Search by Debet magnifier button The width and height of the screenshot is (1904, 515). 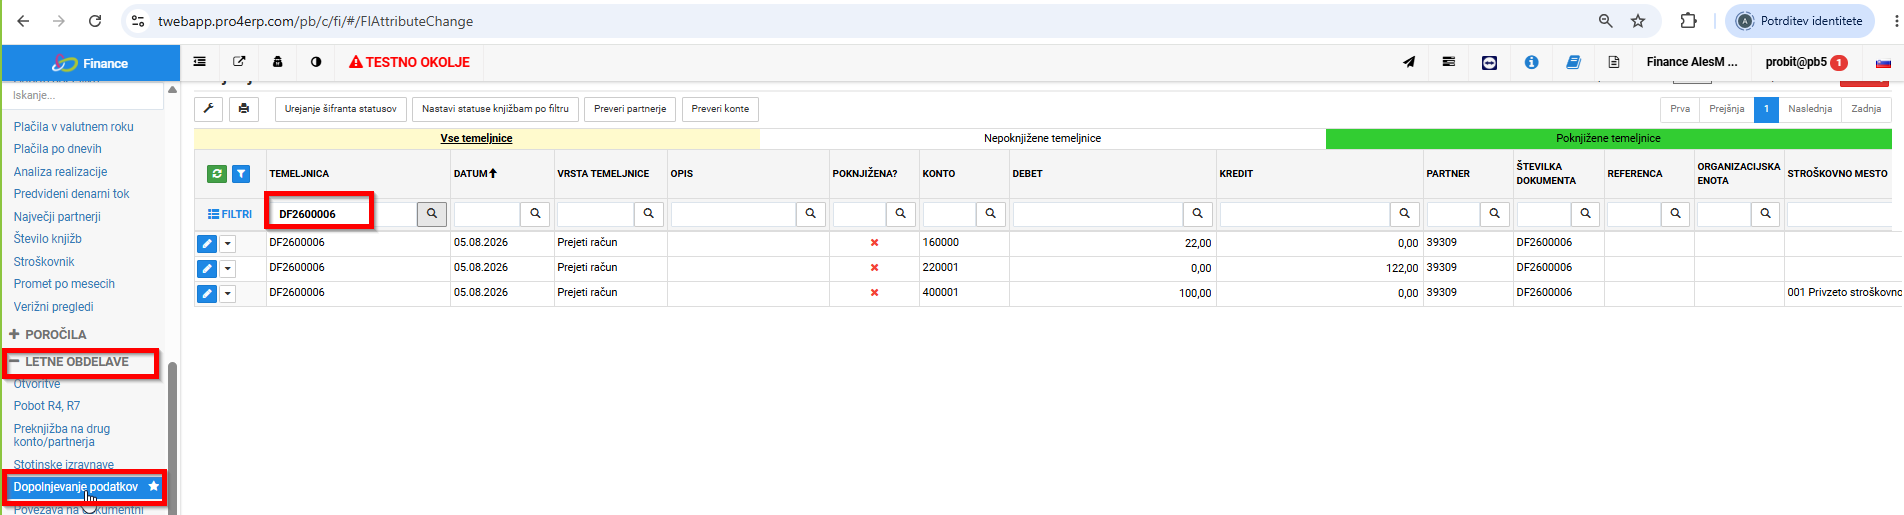coord(1198,214)
